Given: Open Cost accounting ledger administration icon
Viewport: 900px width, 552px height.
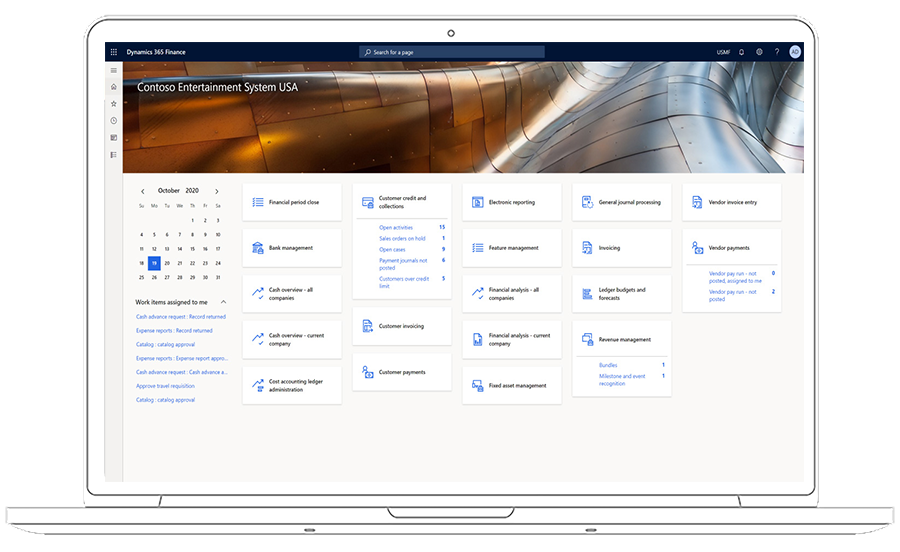Looking at the screenshot, I should tap(258, 386).
